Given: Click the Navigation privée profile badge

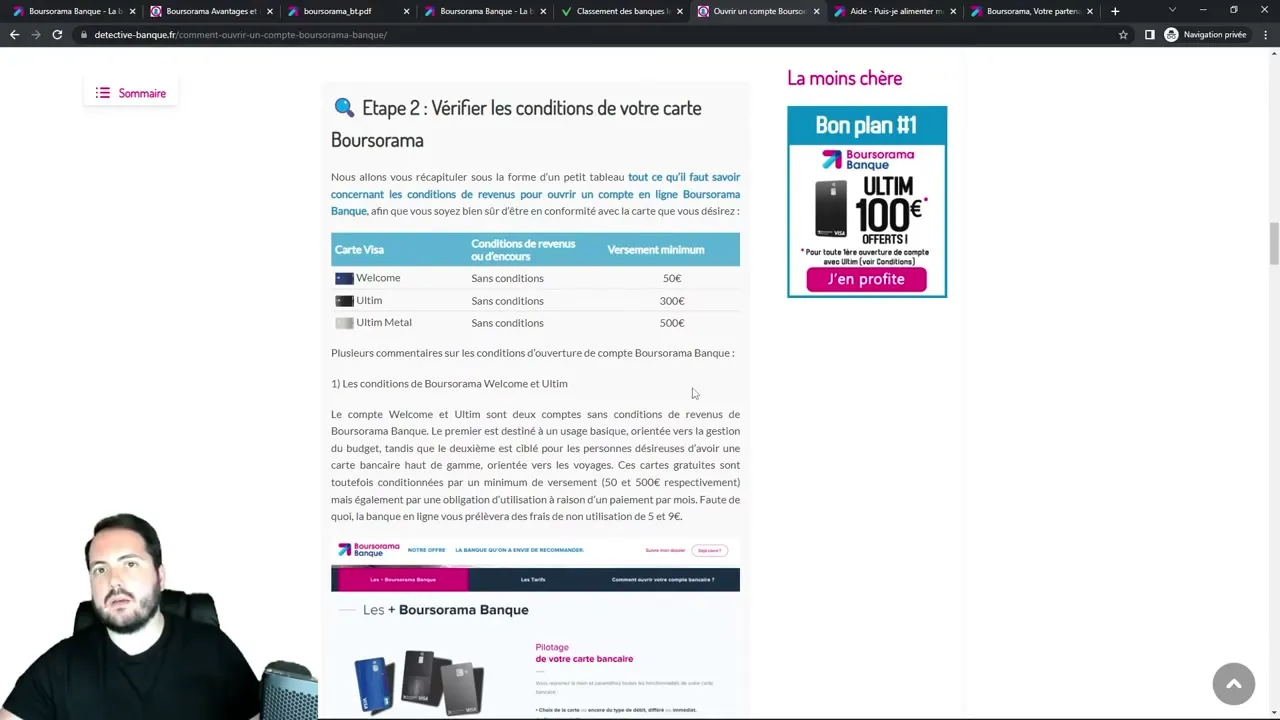Looking at the screenshot, I should [1205, 35].
